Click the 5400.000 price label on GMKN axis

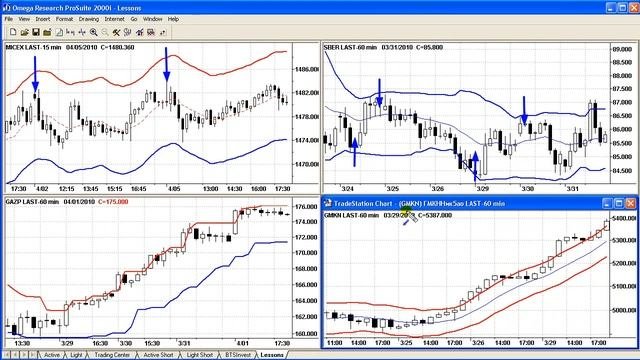624,219
